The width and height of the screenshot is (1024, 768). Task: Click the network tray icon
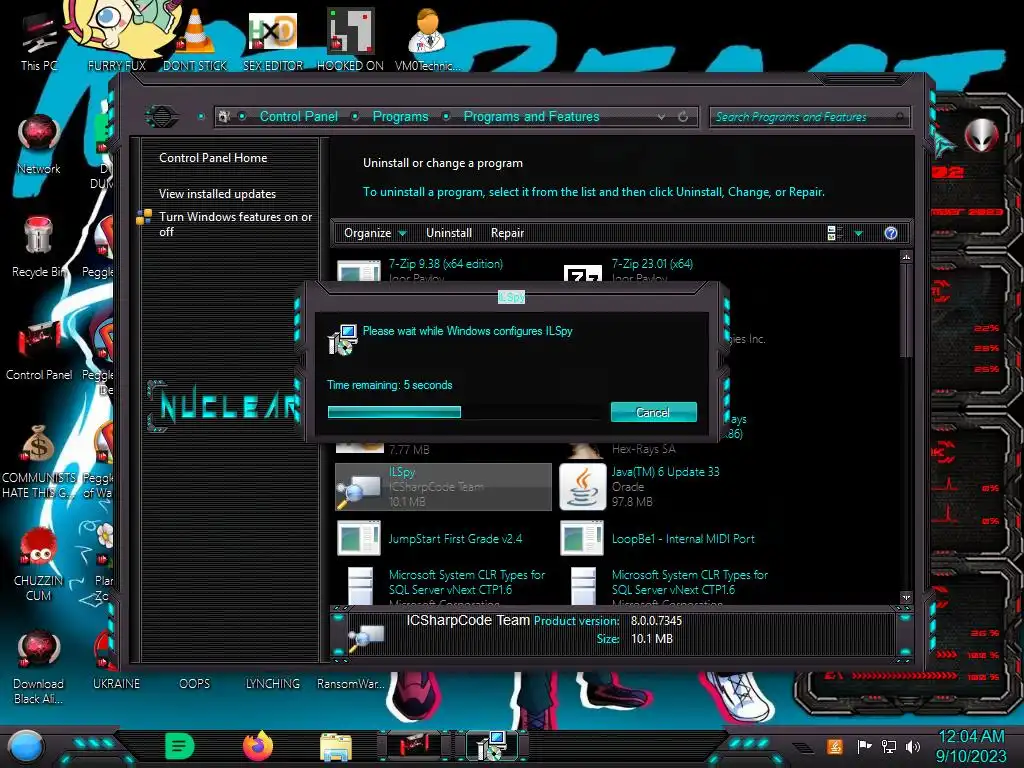click(x=888, y=746)
